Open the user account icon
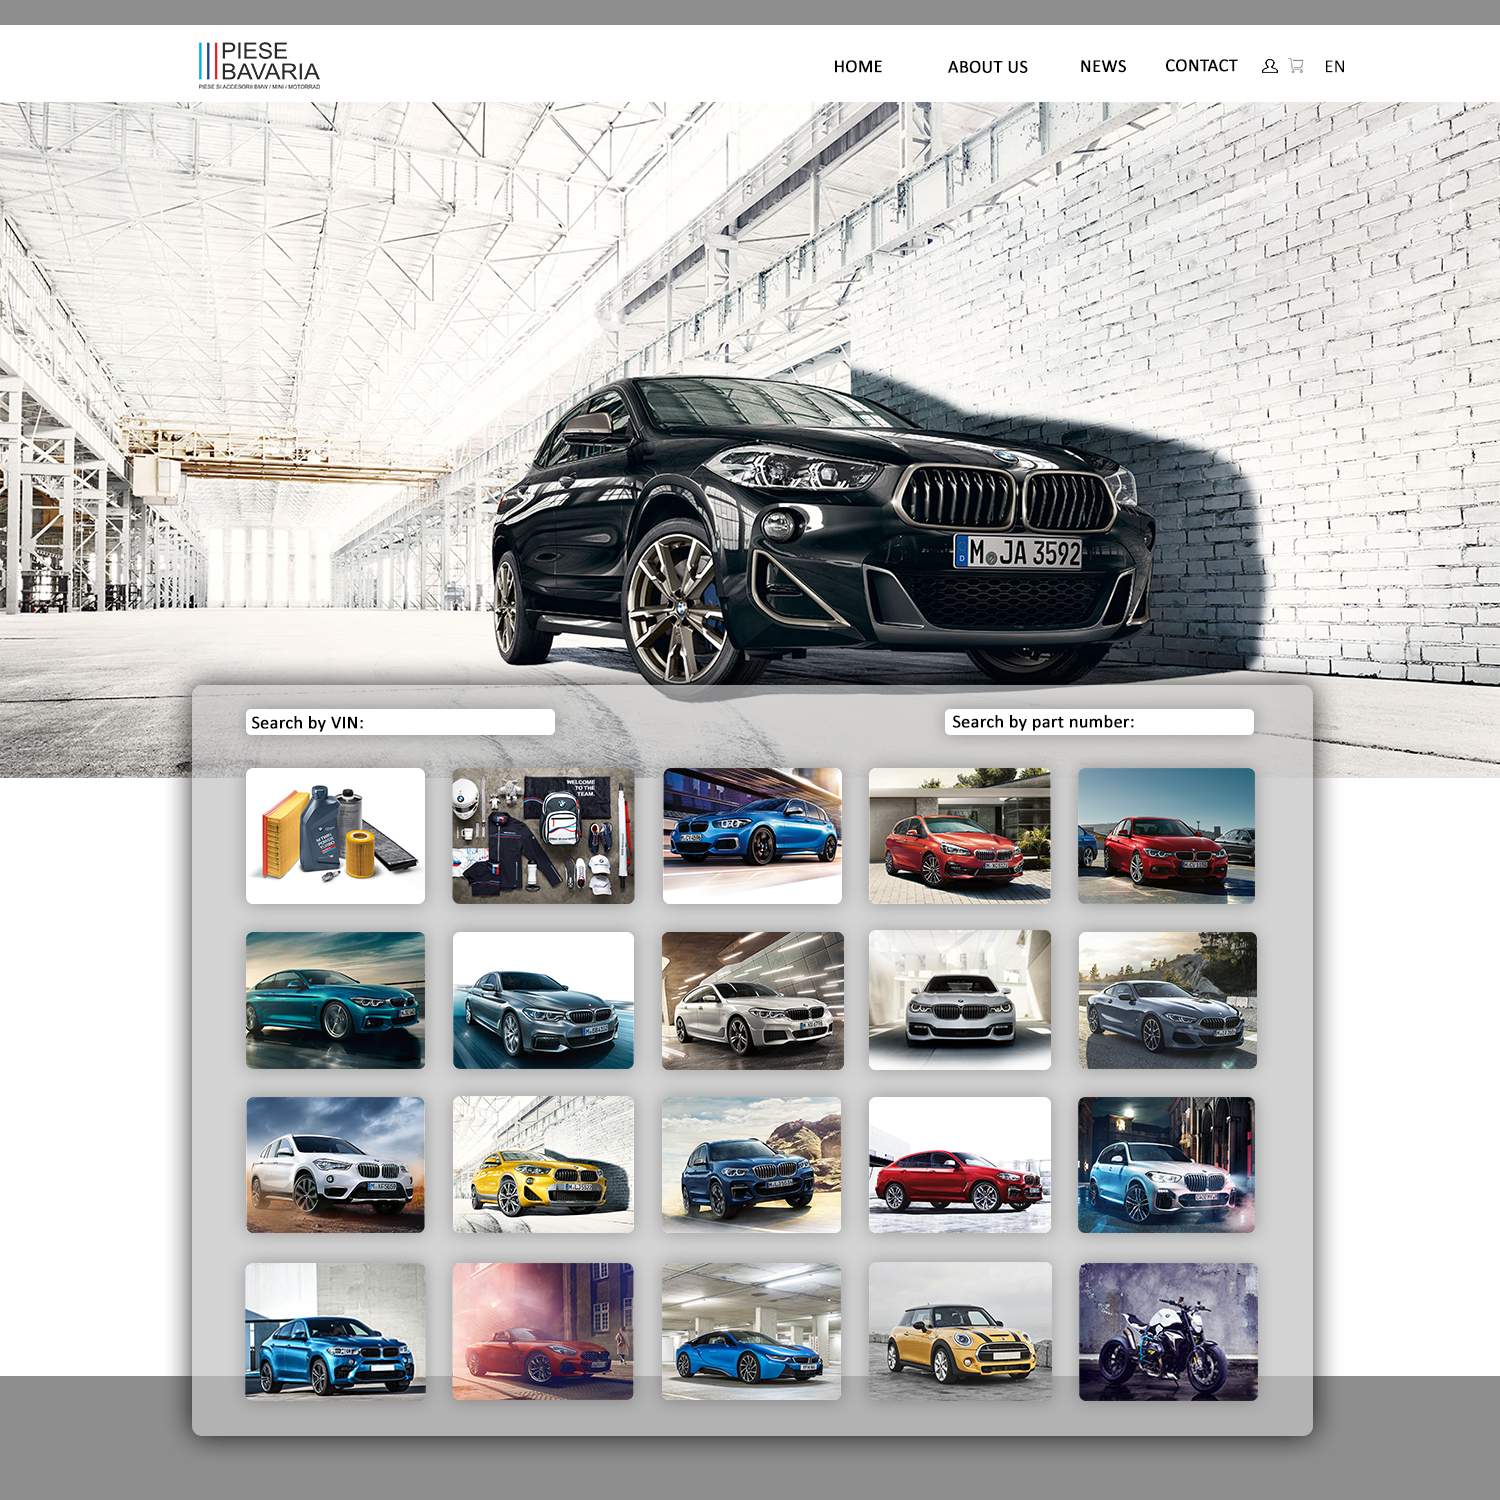Viewport: 1500px width, 1500px height. click(x=1270, y=66)
